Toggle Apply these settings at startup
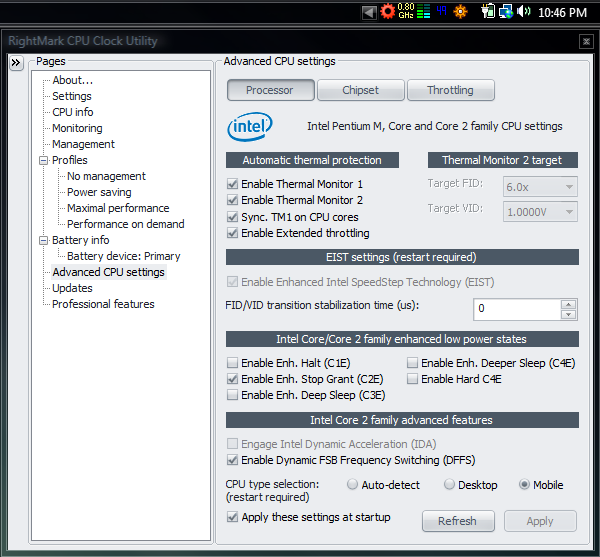 232,517
